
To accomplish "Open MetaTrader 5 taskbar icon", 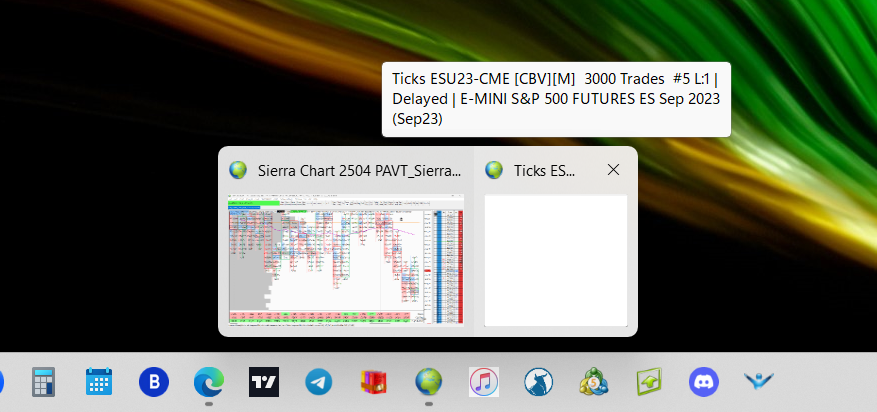I will pos(594,382).
